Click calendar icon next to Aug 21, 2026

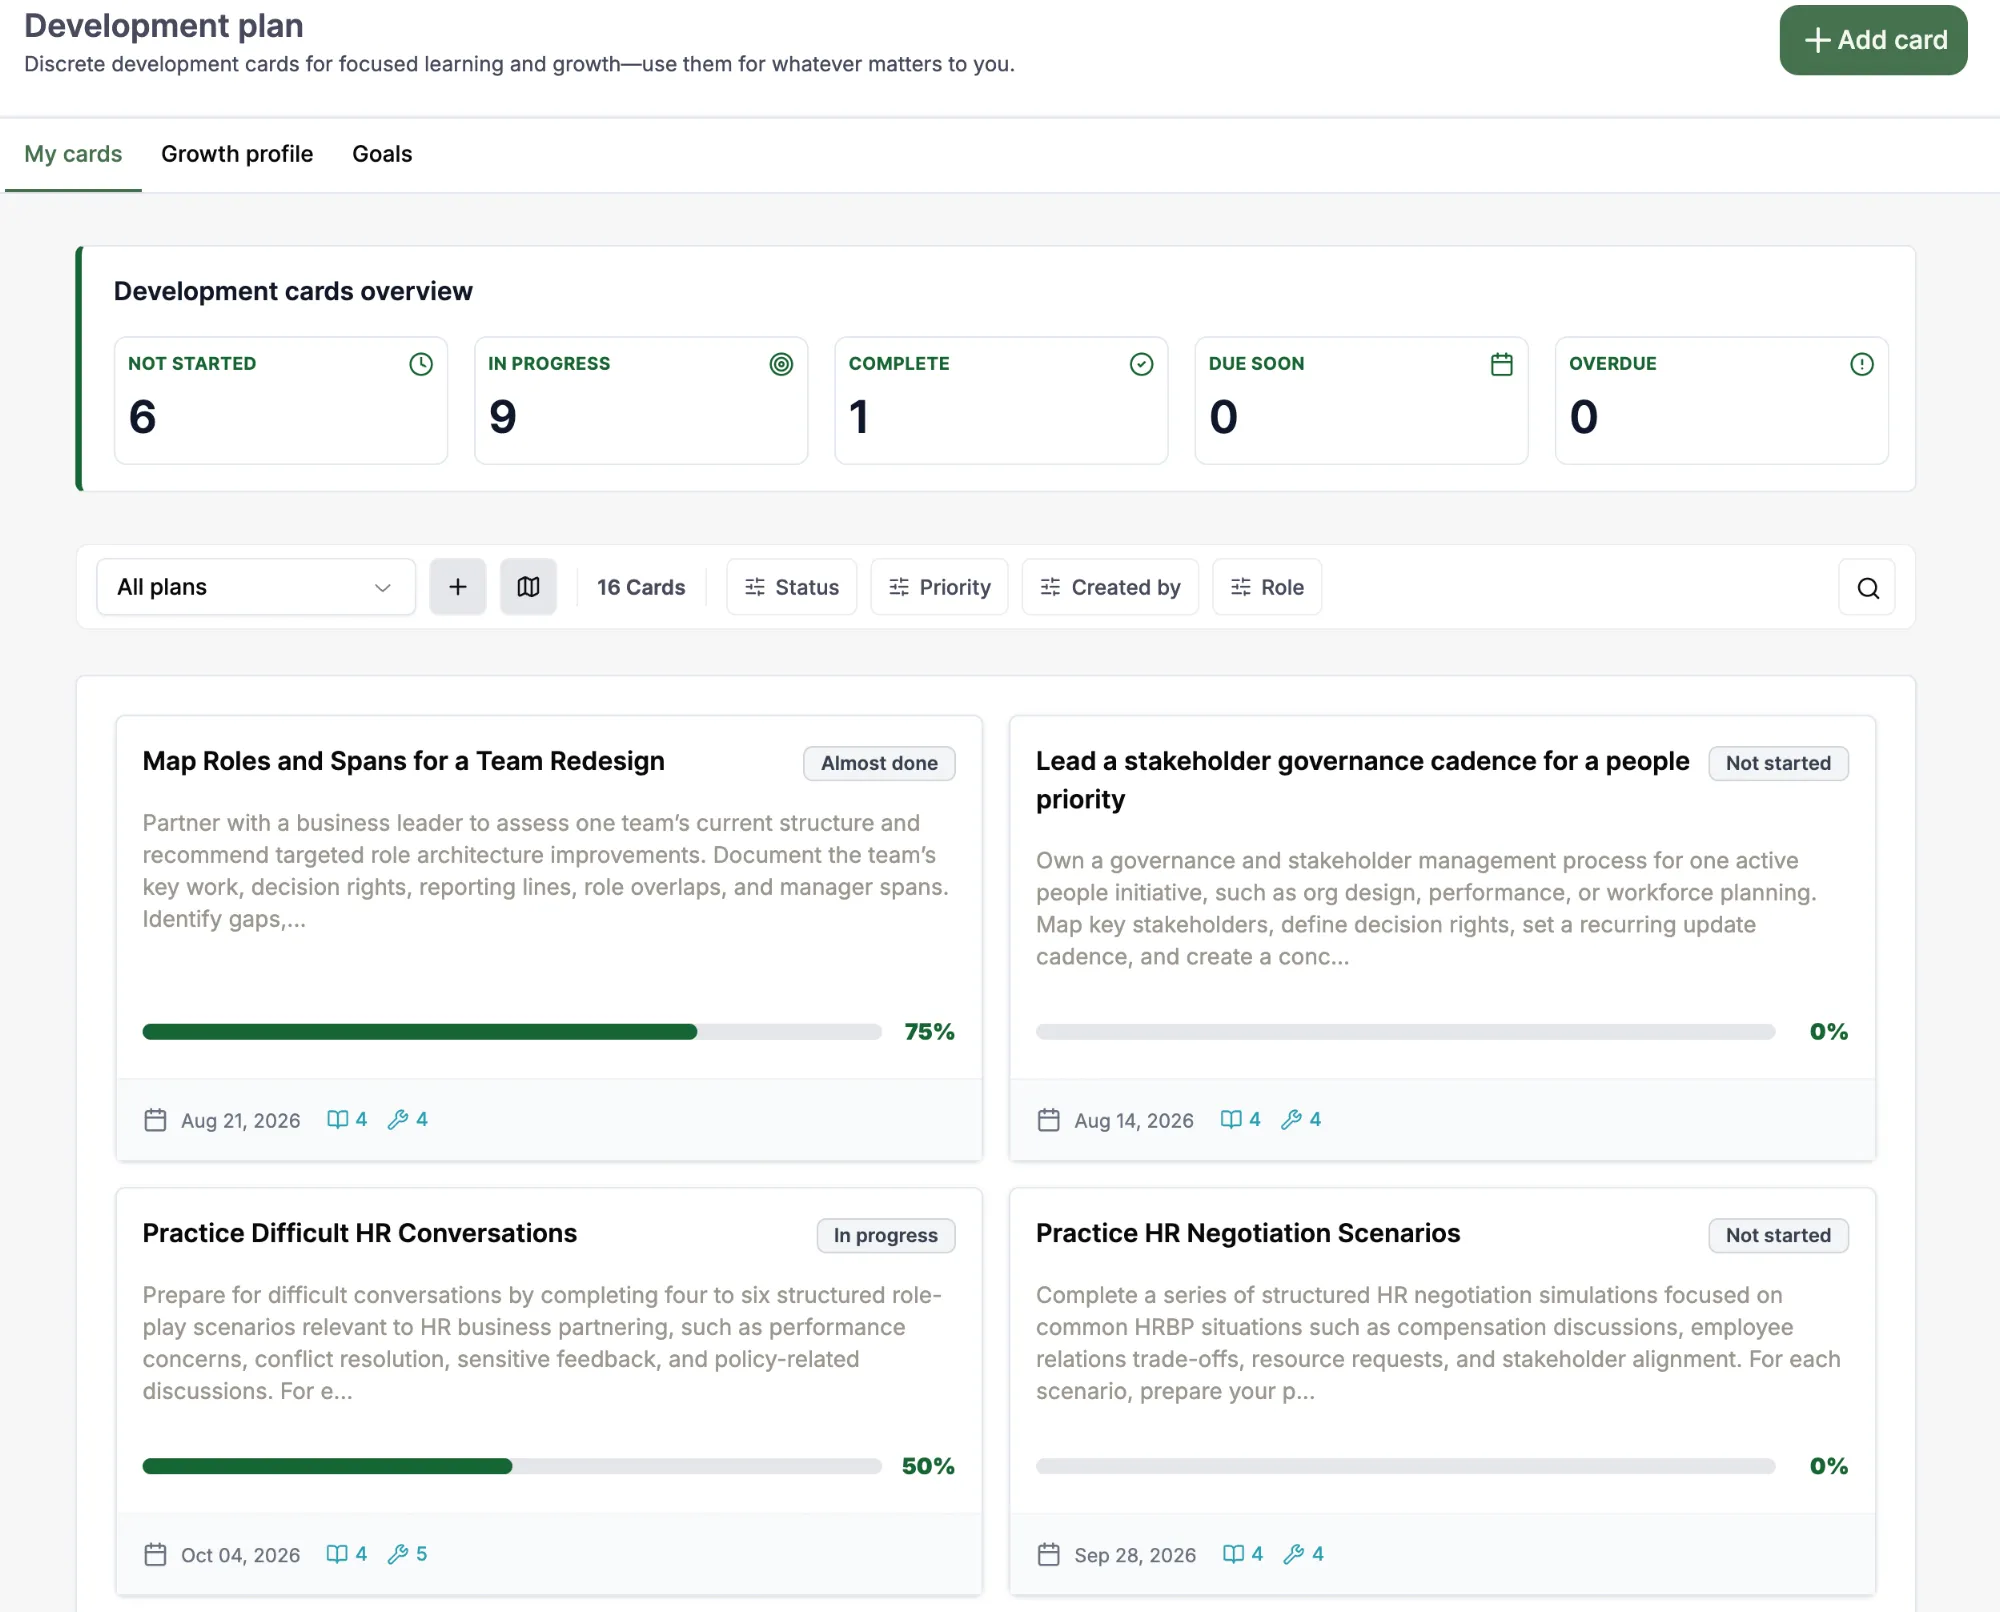pos(155,1120)
